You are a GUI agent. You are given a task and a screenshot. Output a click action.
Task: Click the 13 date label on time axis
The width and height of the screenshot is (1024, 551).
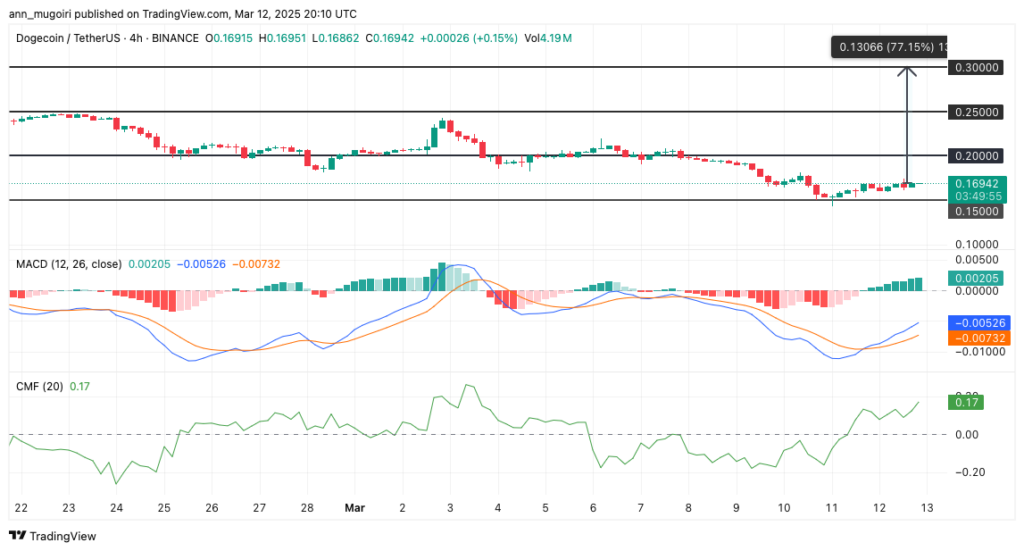click(927, 508)
